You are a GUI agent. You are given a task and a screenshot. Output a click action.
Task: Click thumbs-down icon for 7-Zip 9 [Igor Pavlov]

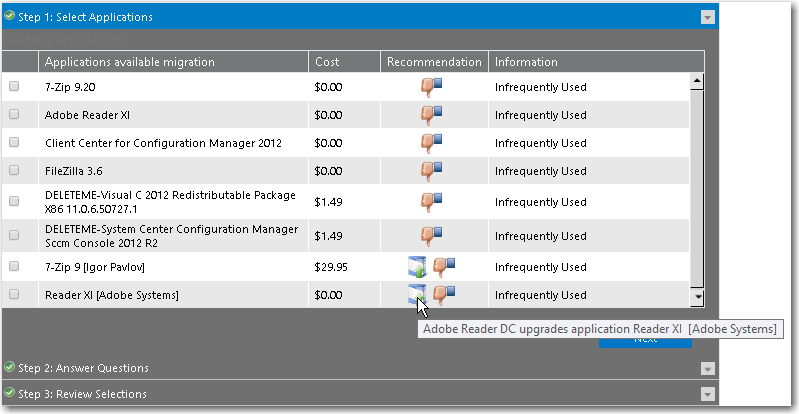(x=444, y=267)
